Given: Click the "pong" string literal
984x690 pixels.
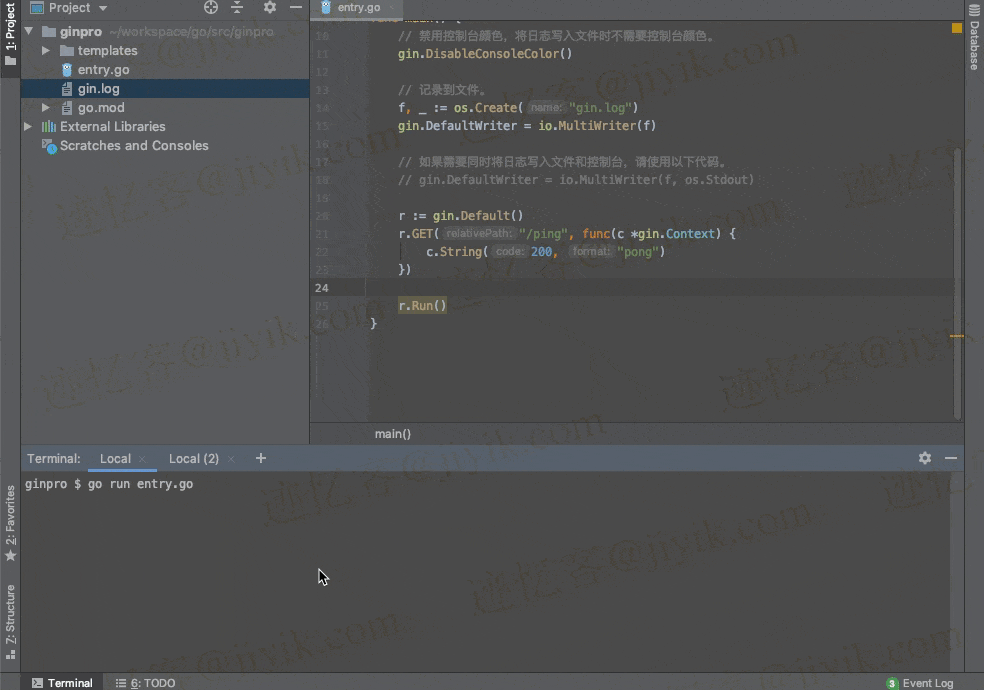Looking at the screenshot, I should pos(638,252).
